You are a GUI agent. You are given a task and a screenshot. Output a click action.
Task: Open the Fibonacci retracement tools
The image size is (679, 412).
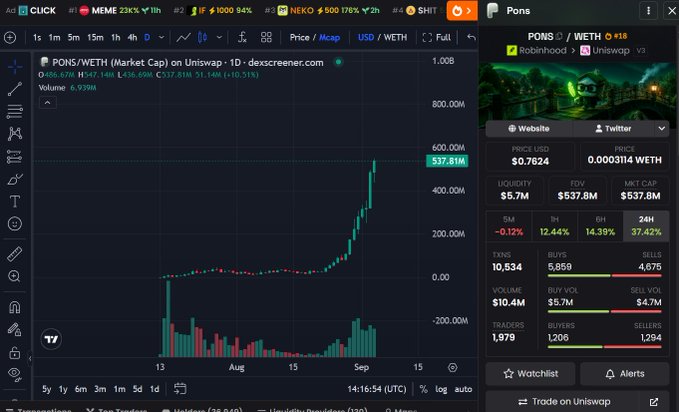click(x=15, y=111)
